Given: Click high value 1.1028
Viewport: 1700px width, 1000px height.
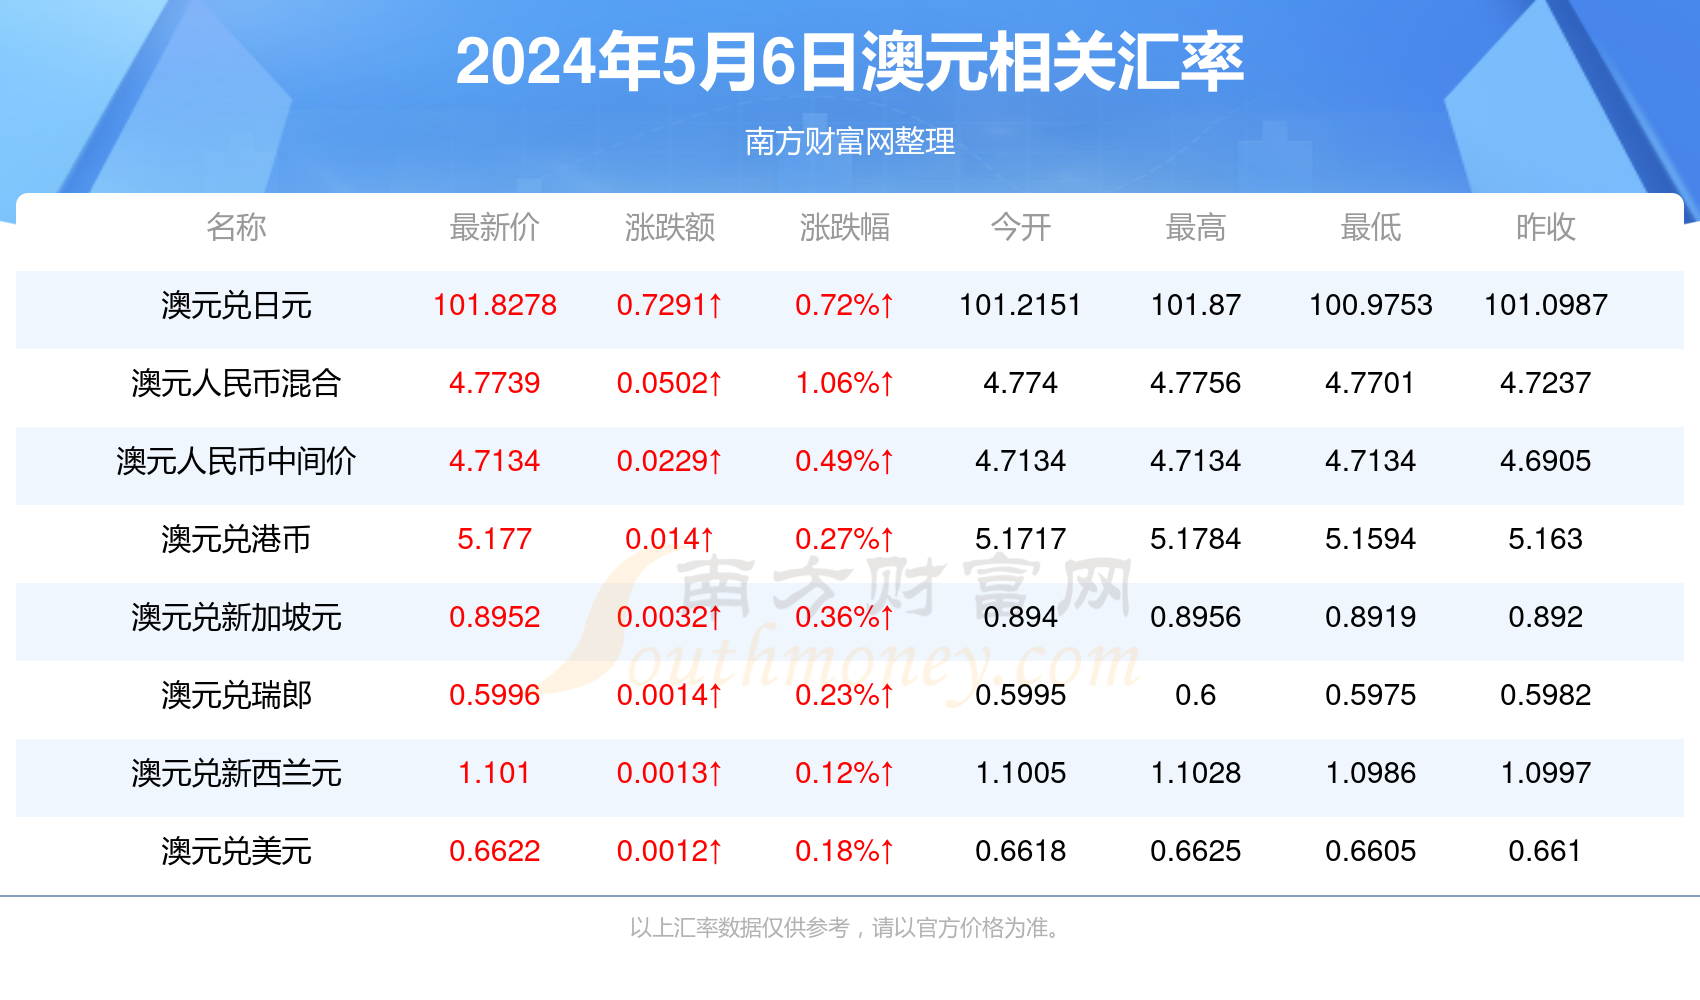Looking at the screenshot, I should pos(1195,773).
